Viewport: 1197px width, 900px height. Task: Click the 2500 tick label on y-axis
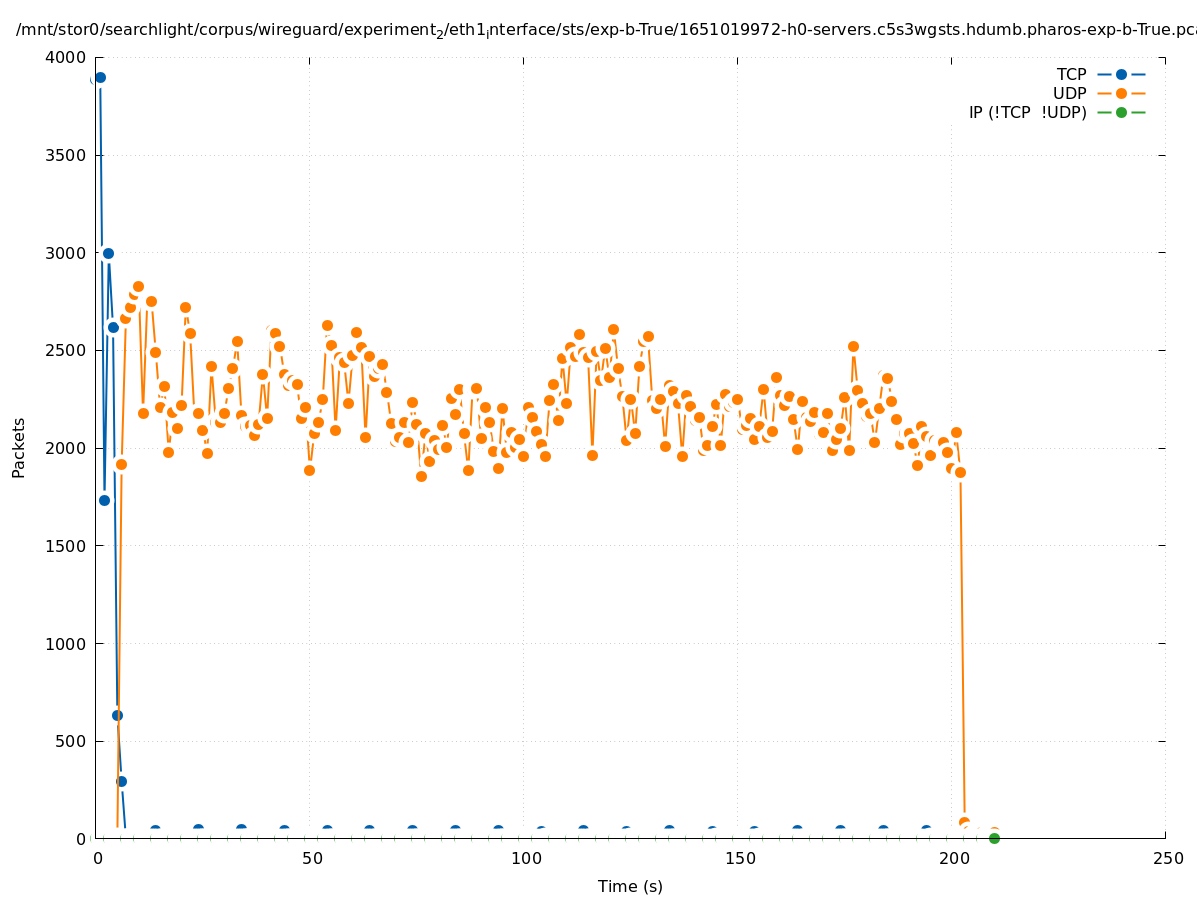pos(67,351)
